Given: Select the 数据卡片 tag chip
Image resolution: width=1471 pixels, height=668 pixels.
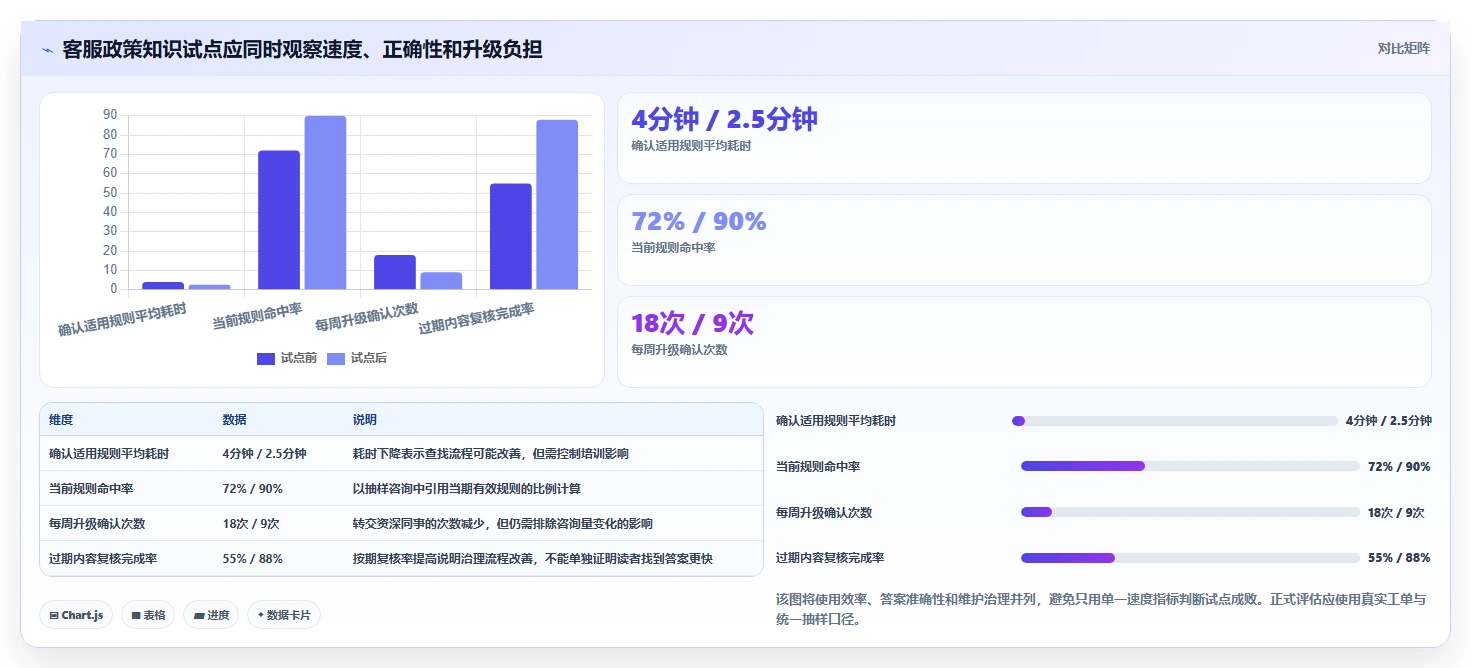Looking at the screenshot, I should click(284, 615).
